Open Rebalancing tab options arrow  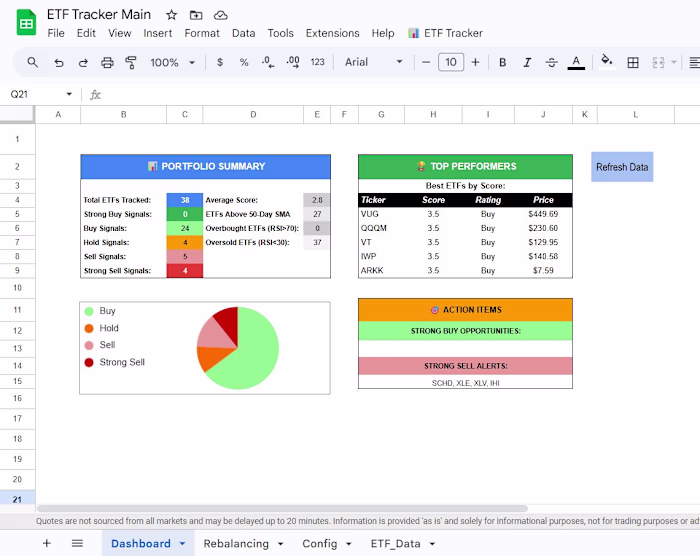pyautogui.click(x=280, y=543)
